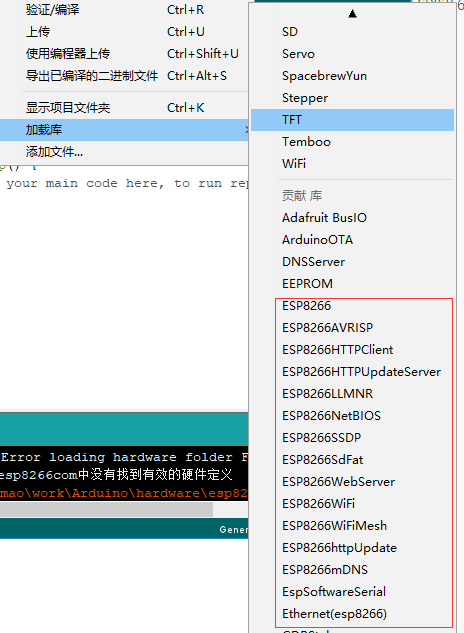Click 导出已编译的二进制文件 entry

click(124, 75)
